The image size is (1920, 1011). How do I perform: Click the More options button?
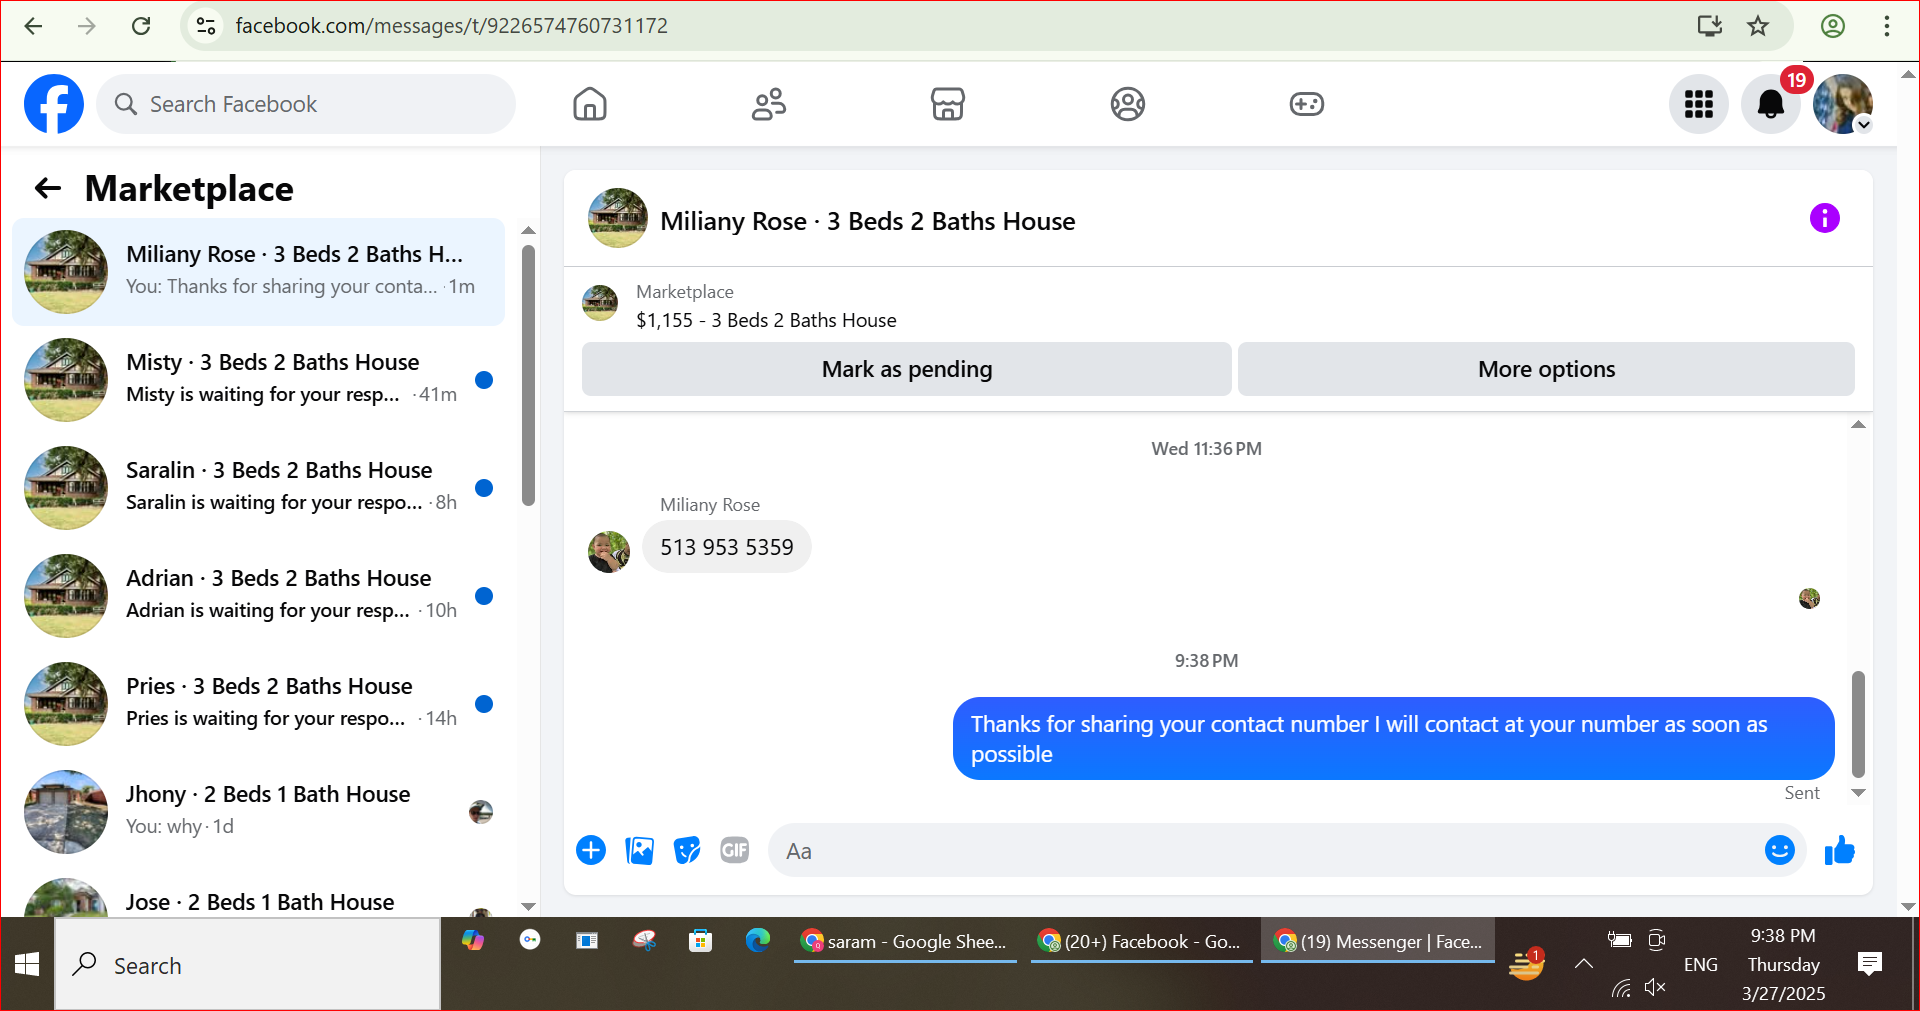[x=1546, y=369]
